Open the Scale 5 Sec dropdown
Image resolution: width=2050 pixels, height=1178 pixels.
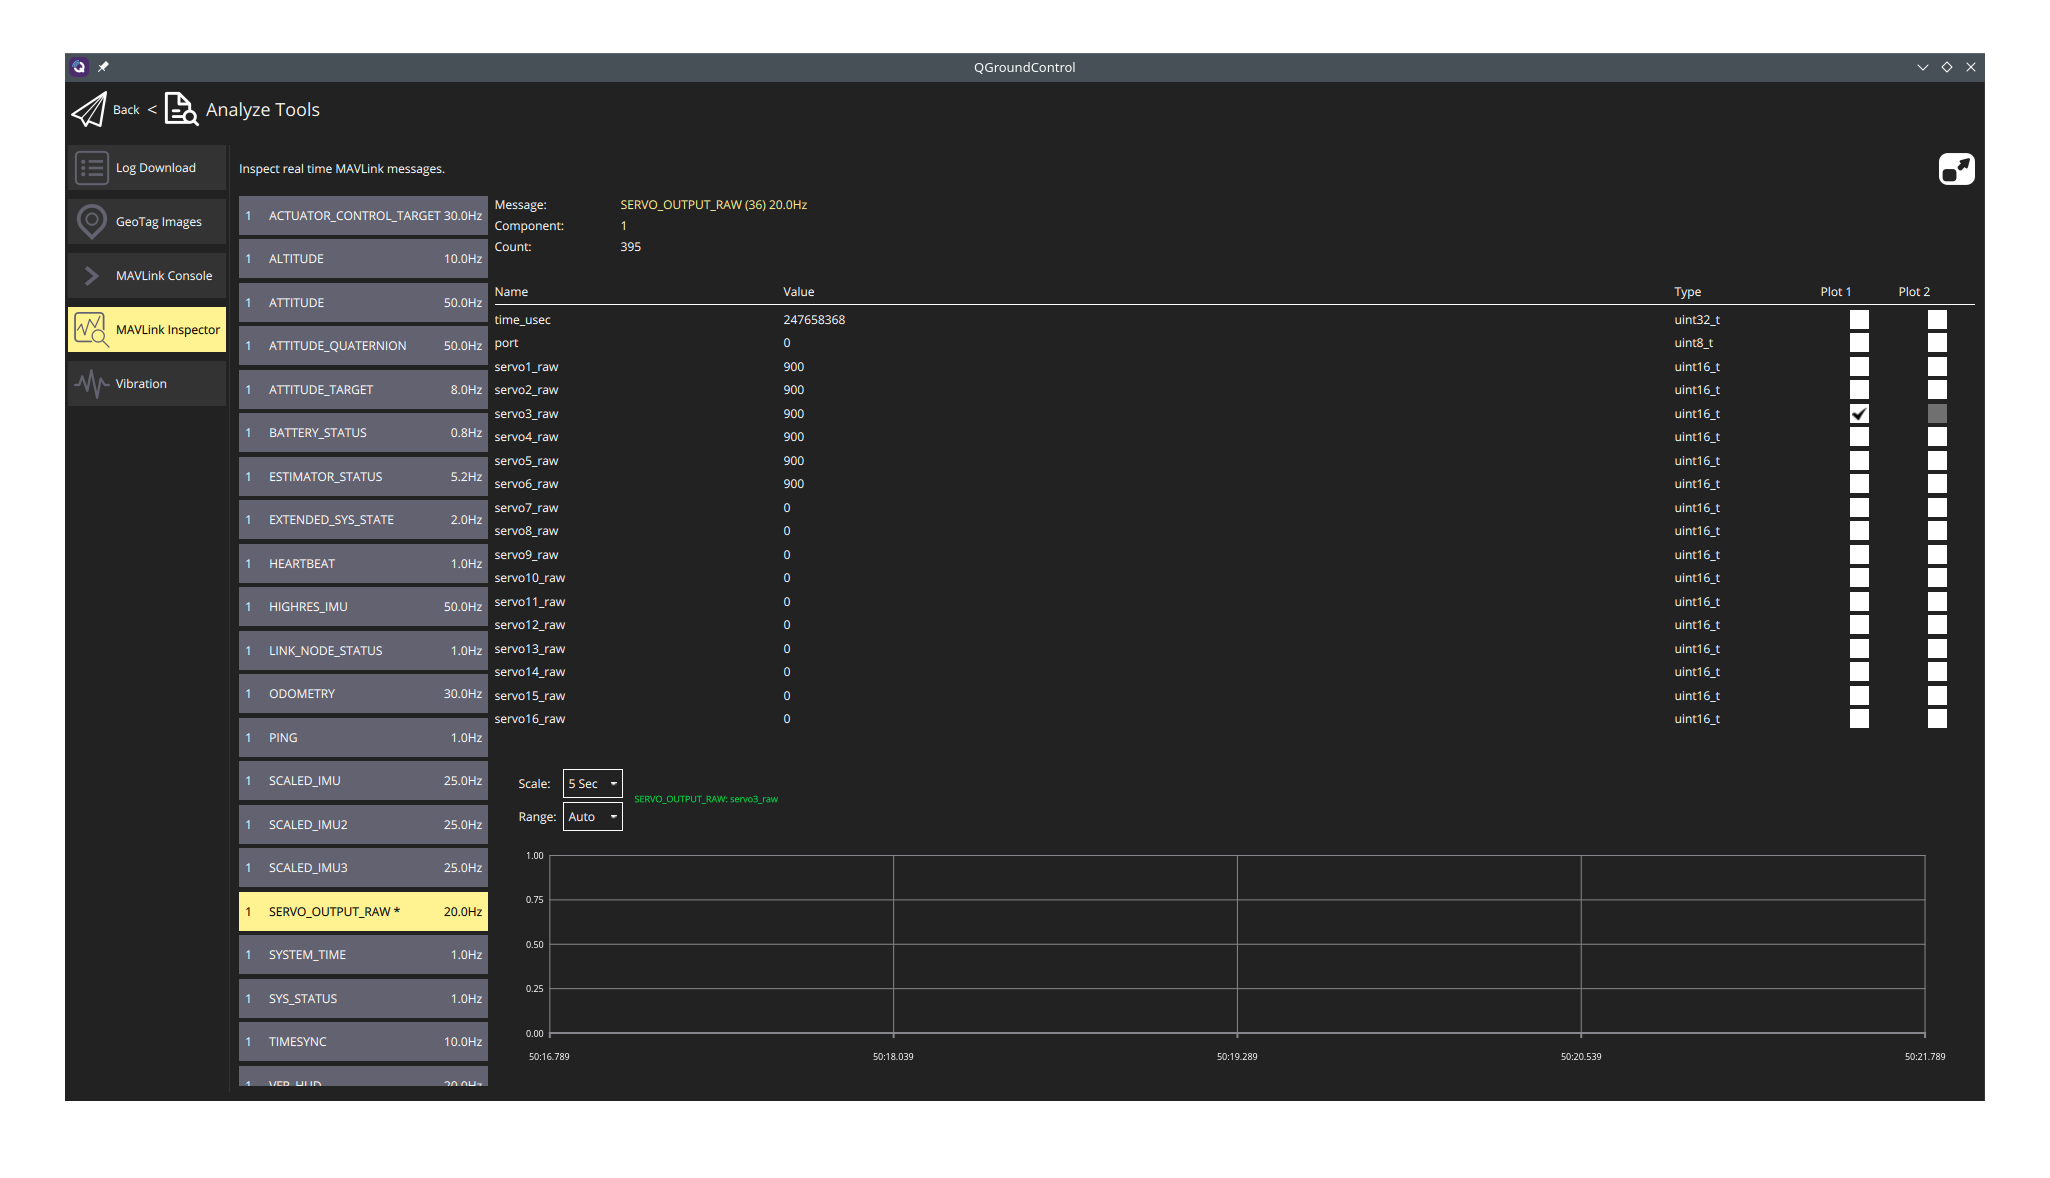(592, 784)
